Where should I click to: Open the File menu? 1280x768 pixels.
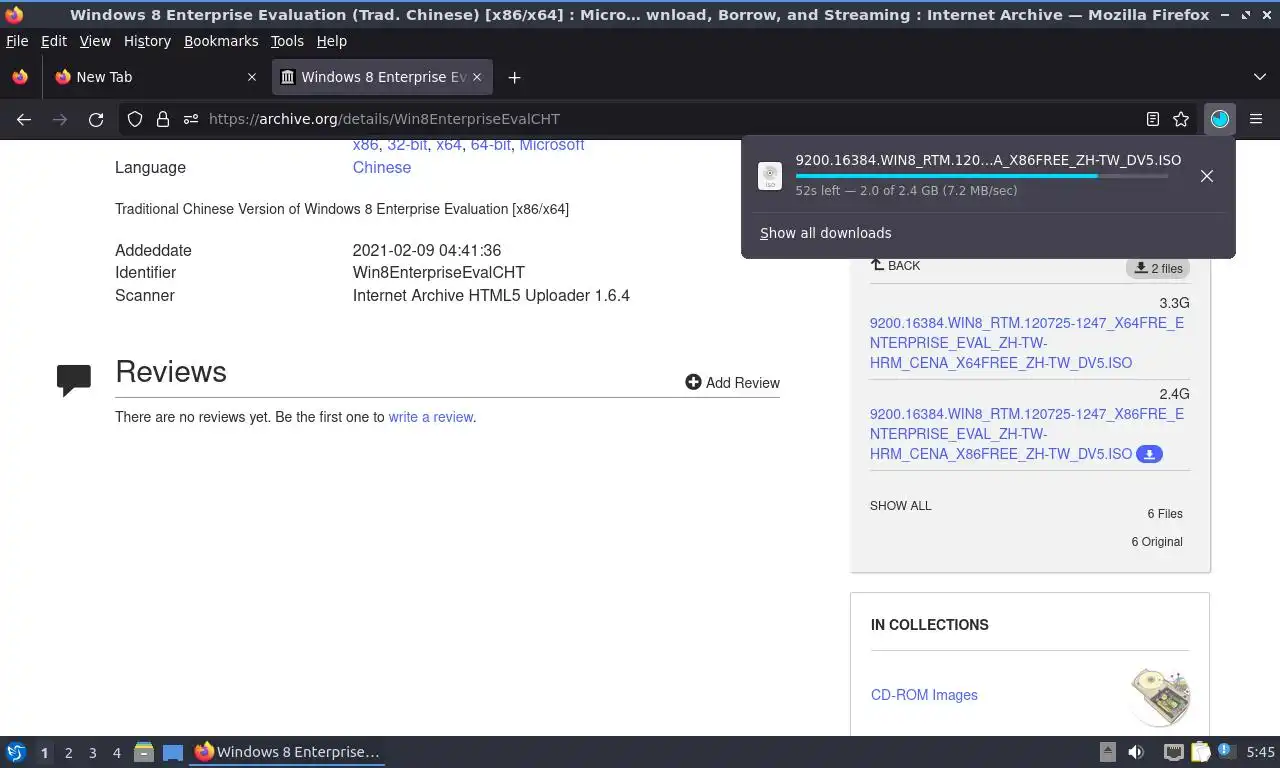pyautogui.click(x=17, y=41)
